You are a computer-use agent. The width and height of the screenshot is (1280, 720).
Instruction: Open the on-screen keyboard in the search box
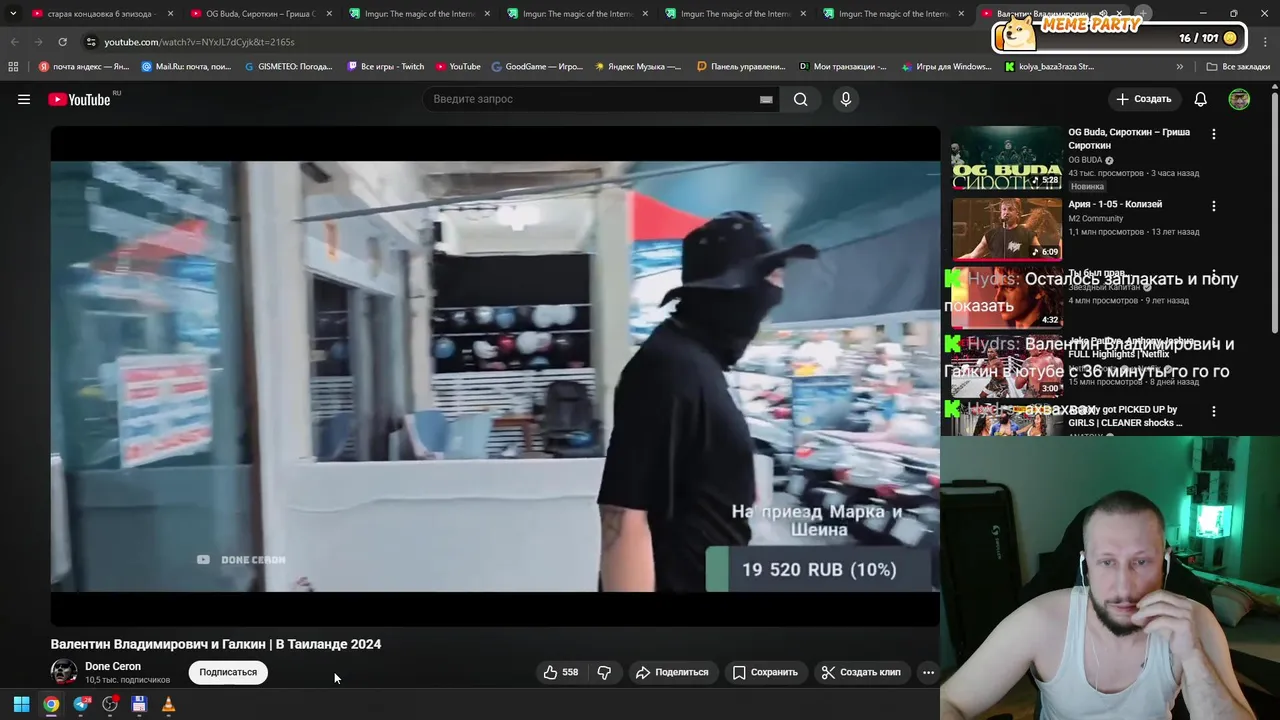(x=766, y=99)
